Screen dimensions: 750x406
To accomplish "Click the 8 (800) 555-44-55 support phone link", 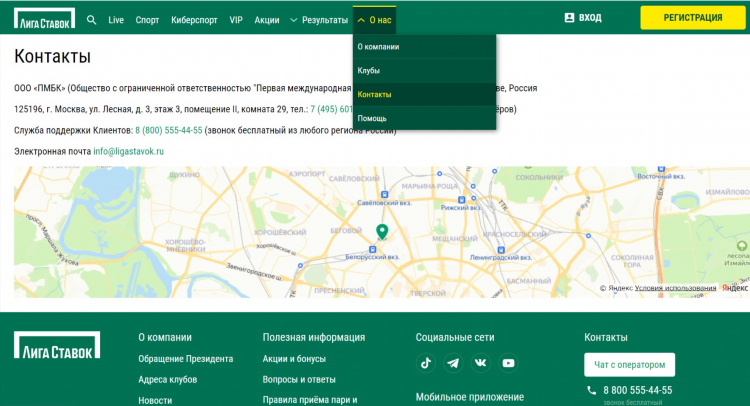I will (x=168, y=130).
